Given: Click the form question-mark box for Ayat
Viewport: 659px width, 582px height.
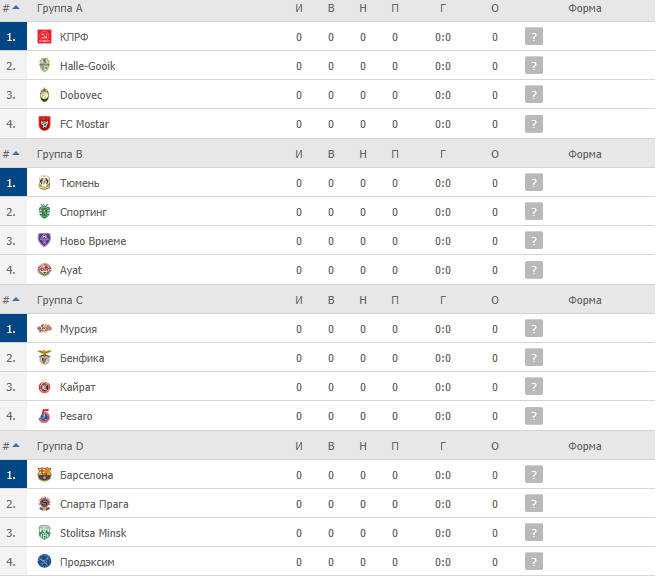Looking at the screenshot, I should (534, 270).
